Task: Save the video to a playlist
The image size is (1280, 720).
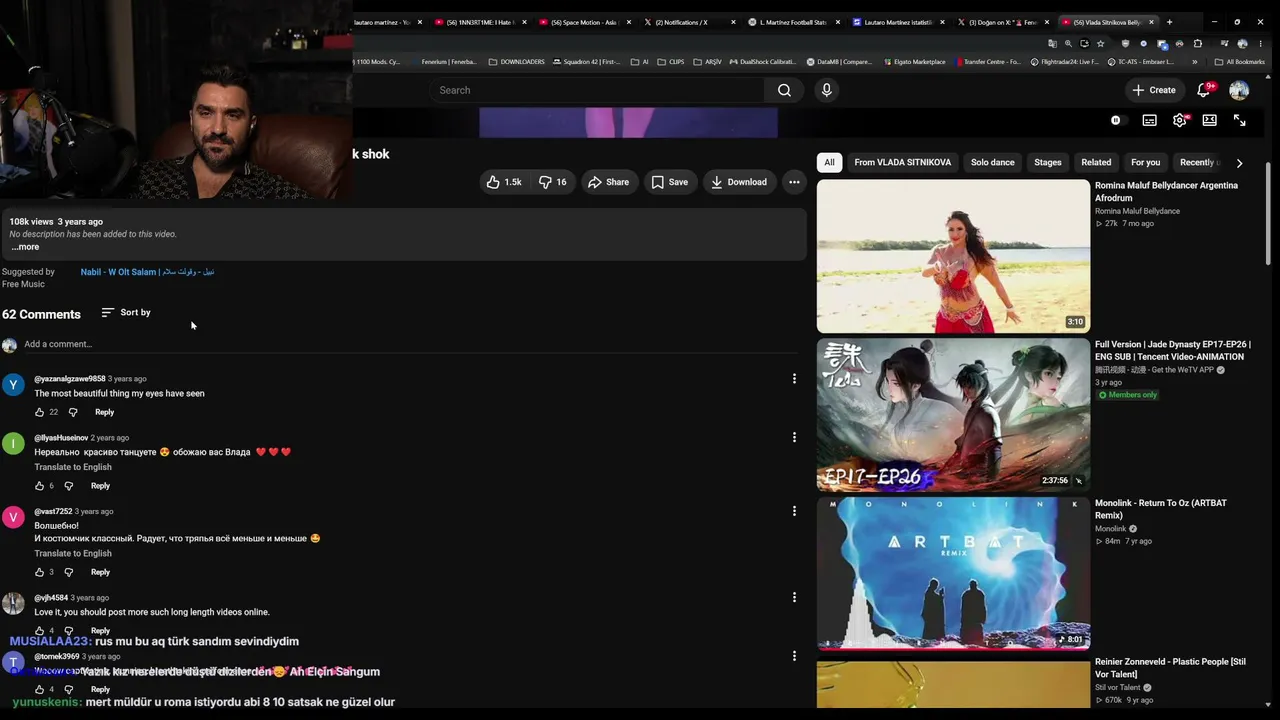Action: coord(670,182)
